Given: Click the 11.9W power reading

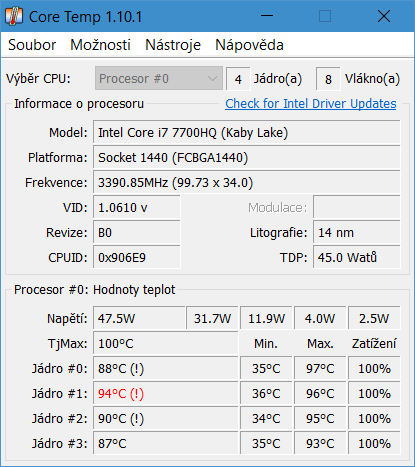Looking at the screenshot, I should point(266,318).
